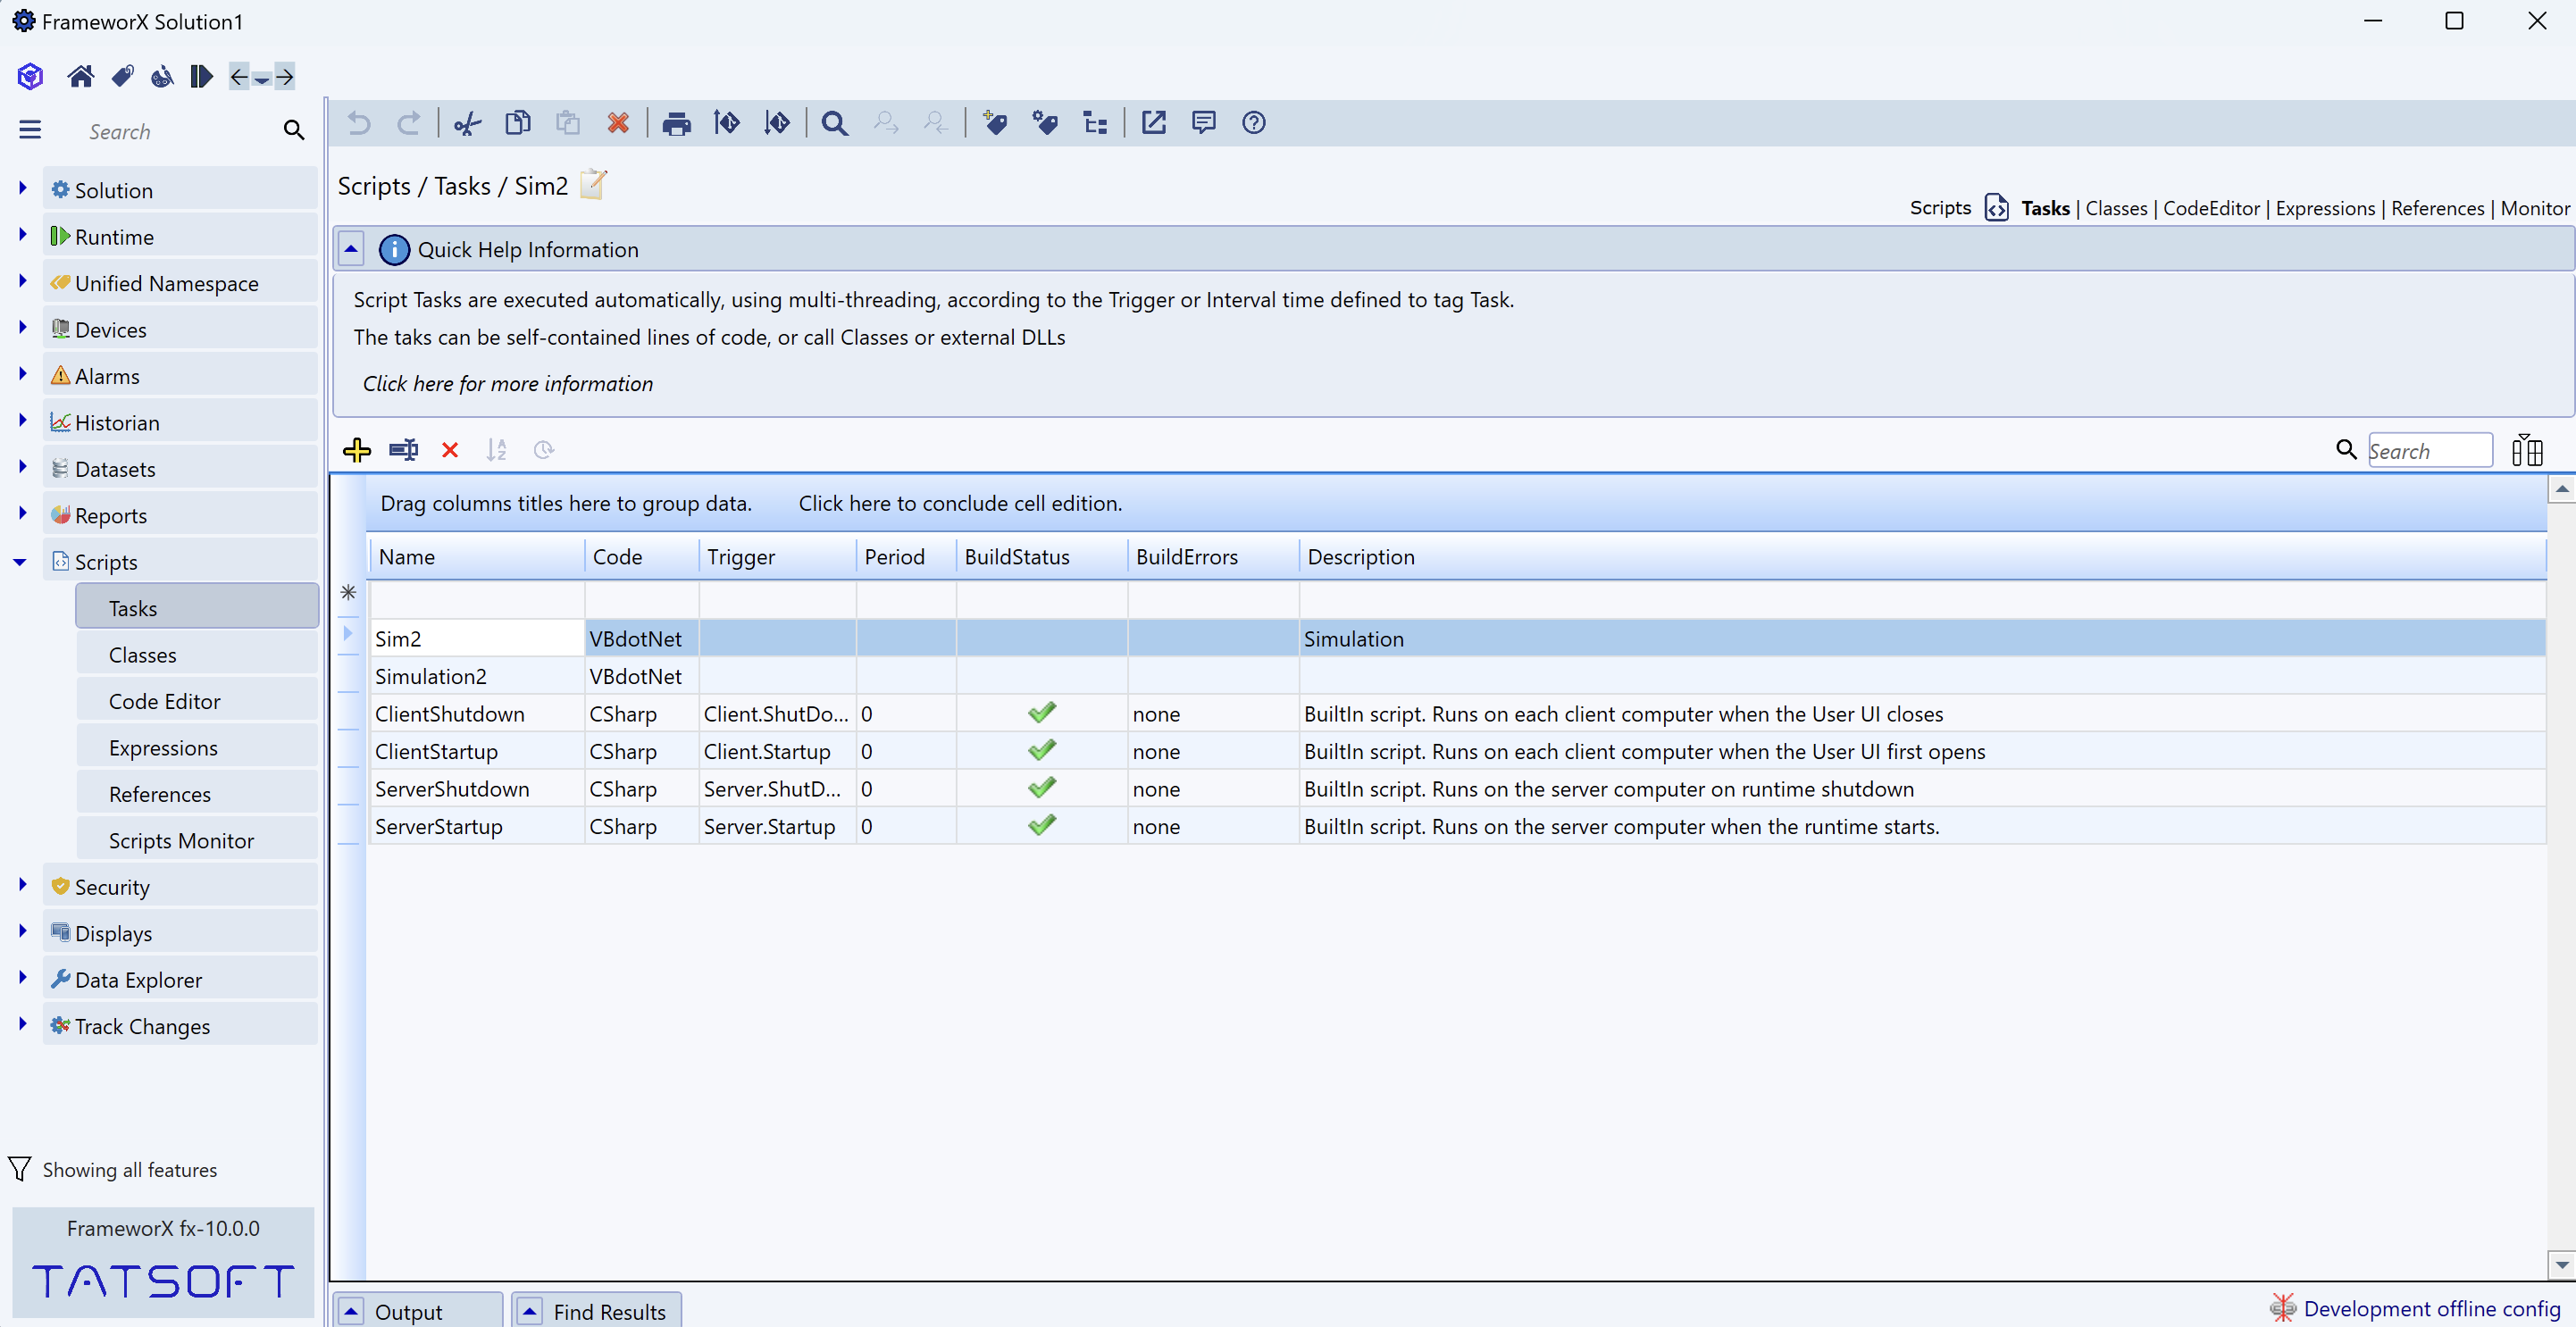Image resolution: width=2576 pixels, height=1327 pixels.
Task: Switch to References tab at top right
Action: 2437,208
